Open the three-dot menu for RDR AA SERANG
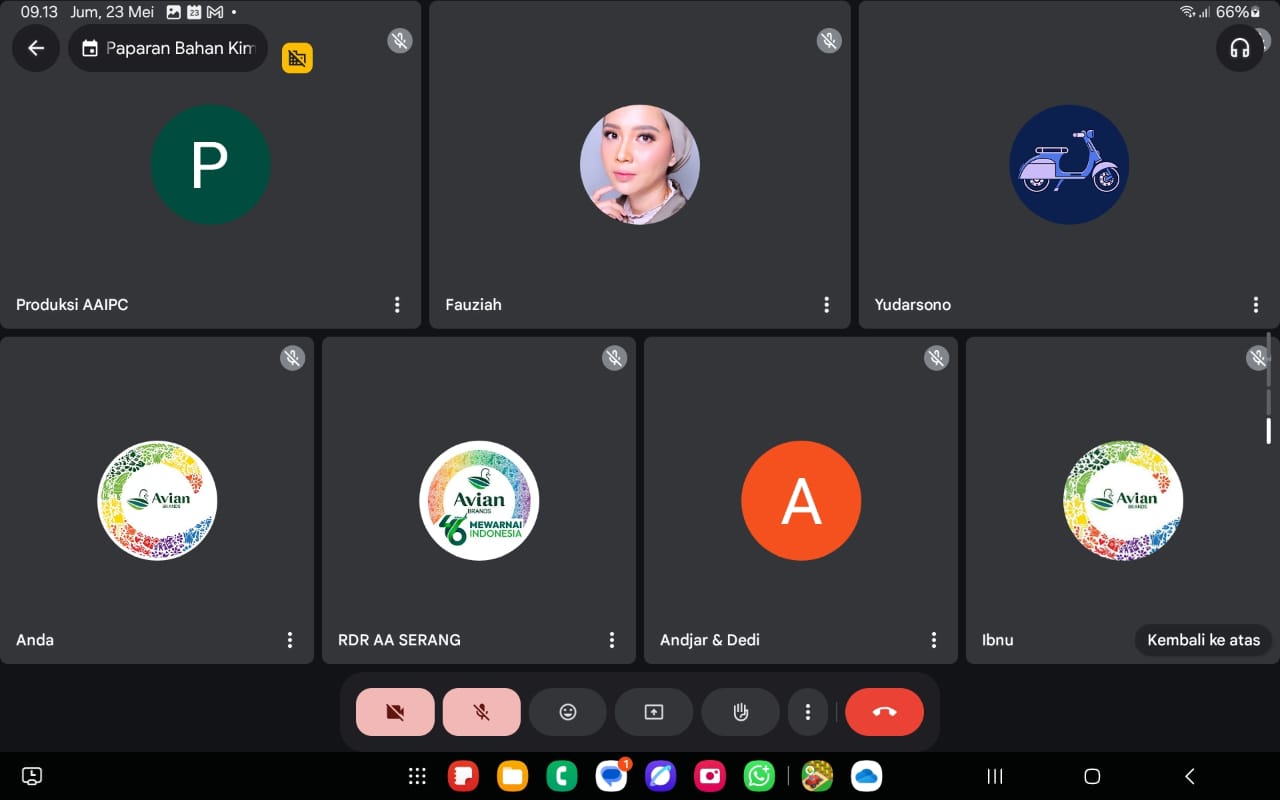The image size is (1280, 800). (x=612, y=640)
